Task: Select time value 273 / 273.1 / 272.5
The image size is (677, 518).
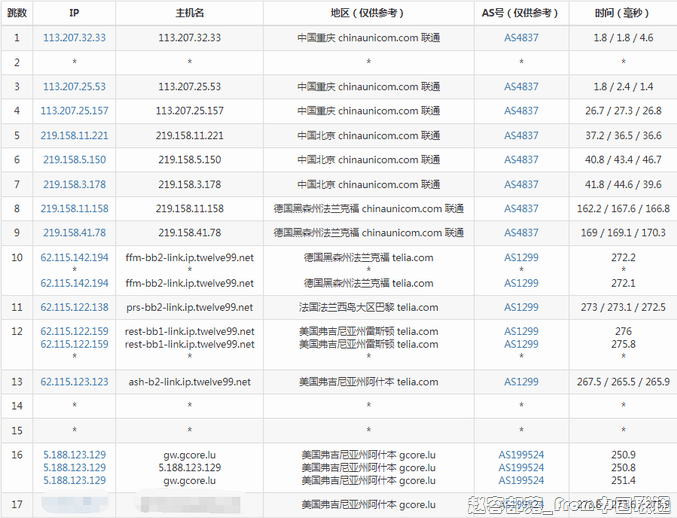Action: (x=623, y=307)
